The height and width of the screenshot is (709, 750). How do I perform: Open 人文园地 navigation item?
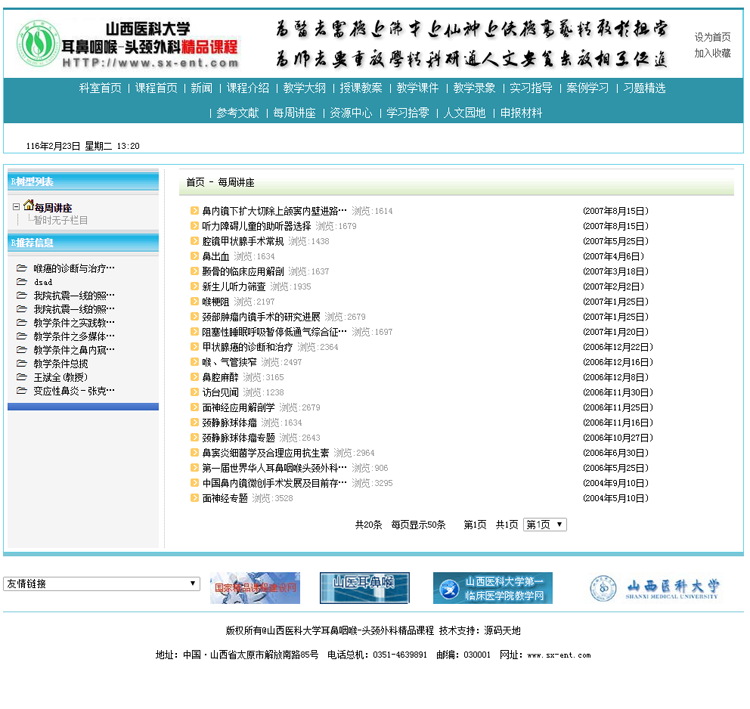(x=464, y=113)
